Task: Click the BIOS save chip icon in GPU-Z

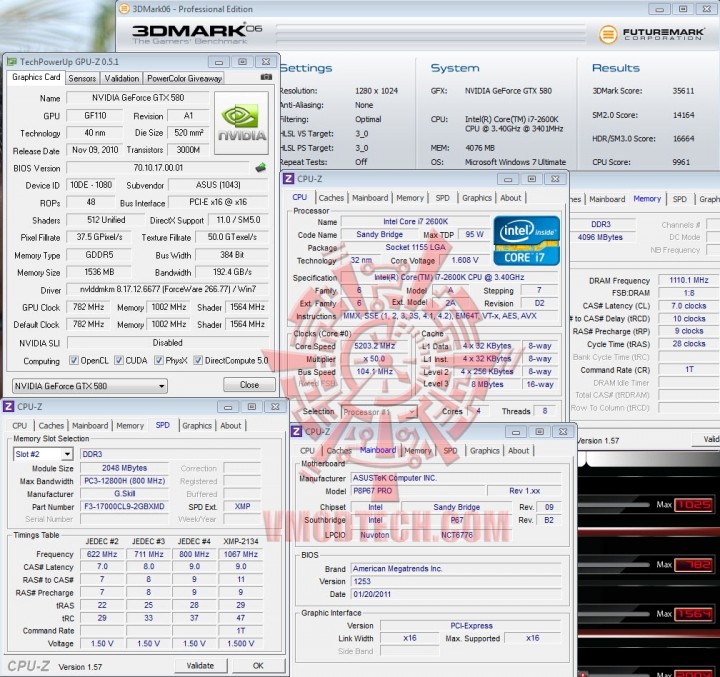Action: coord(260,168)
